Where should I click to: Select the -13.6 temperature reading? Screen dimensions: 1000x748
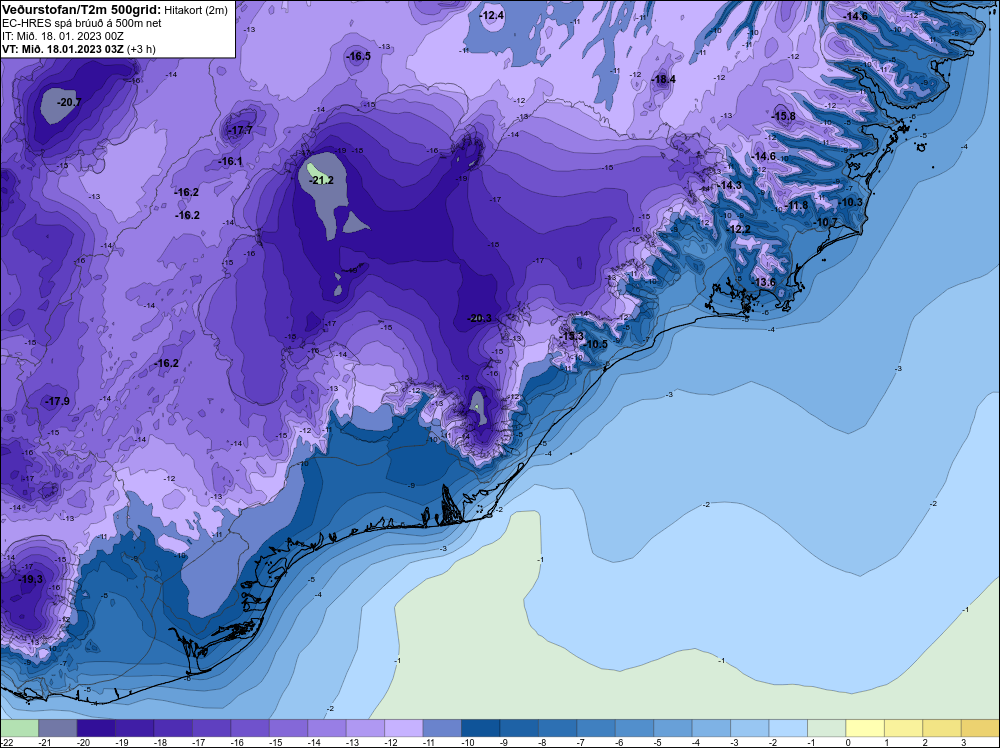pos(764,282)
